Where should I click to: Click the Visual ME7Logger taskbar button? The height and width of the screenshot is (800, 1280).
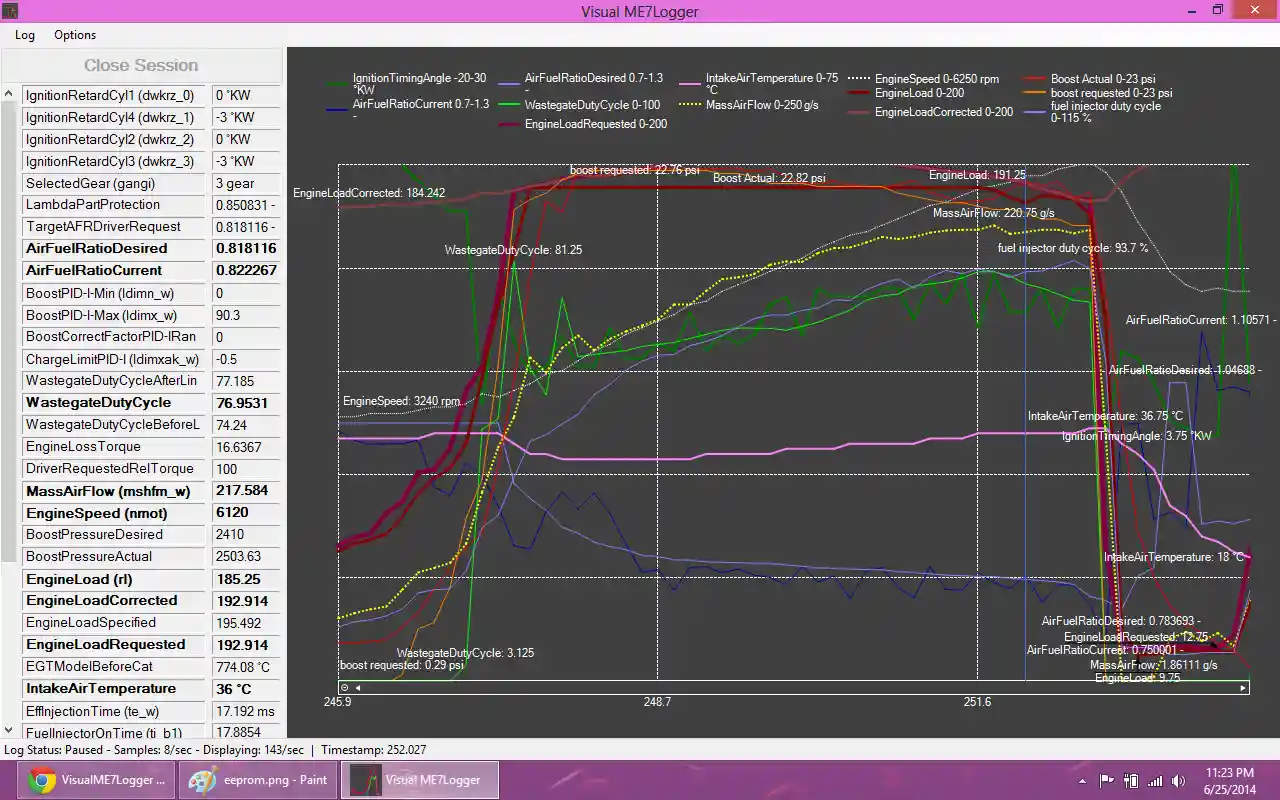(x=420, y=780)
